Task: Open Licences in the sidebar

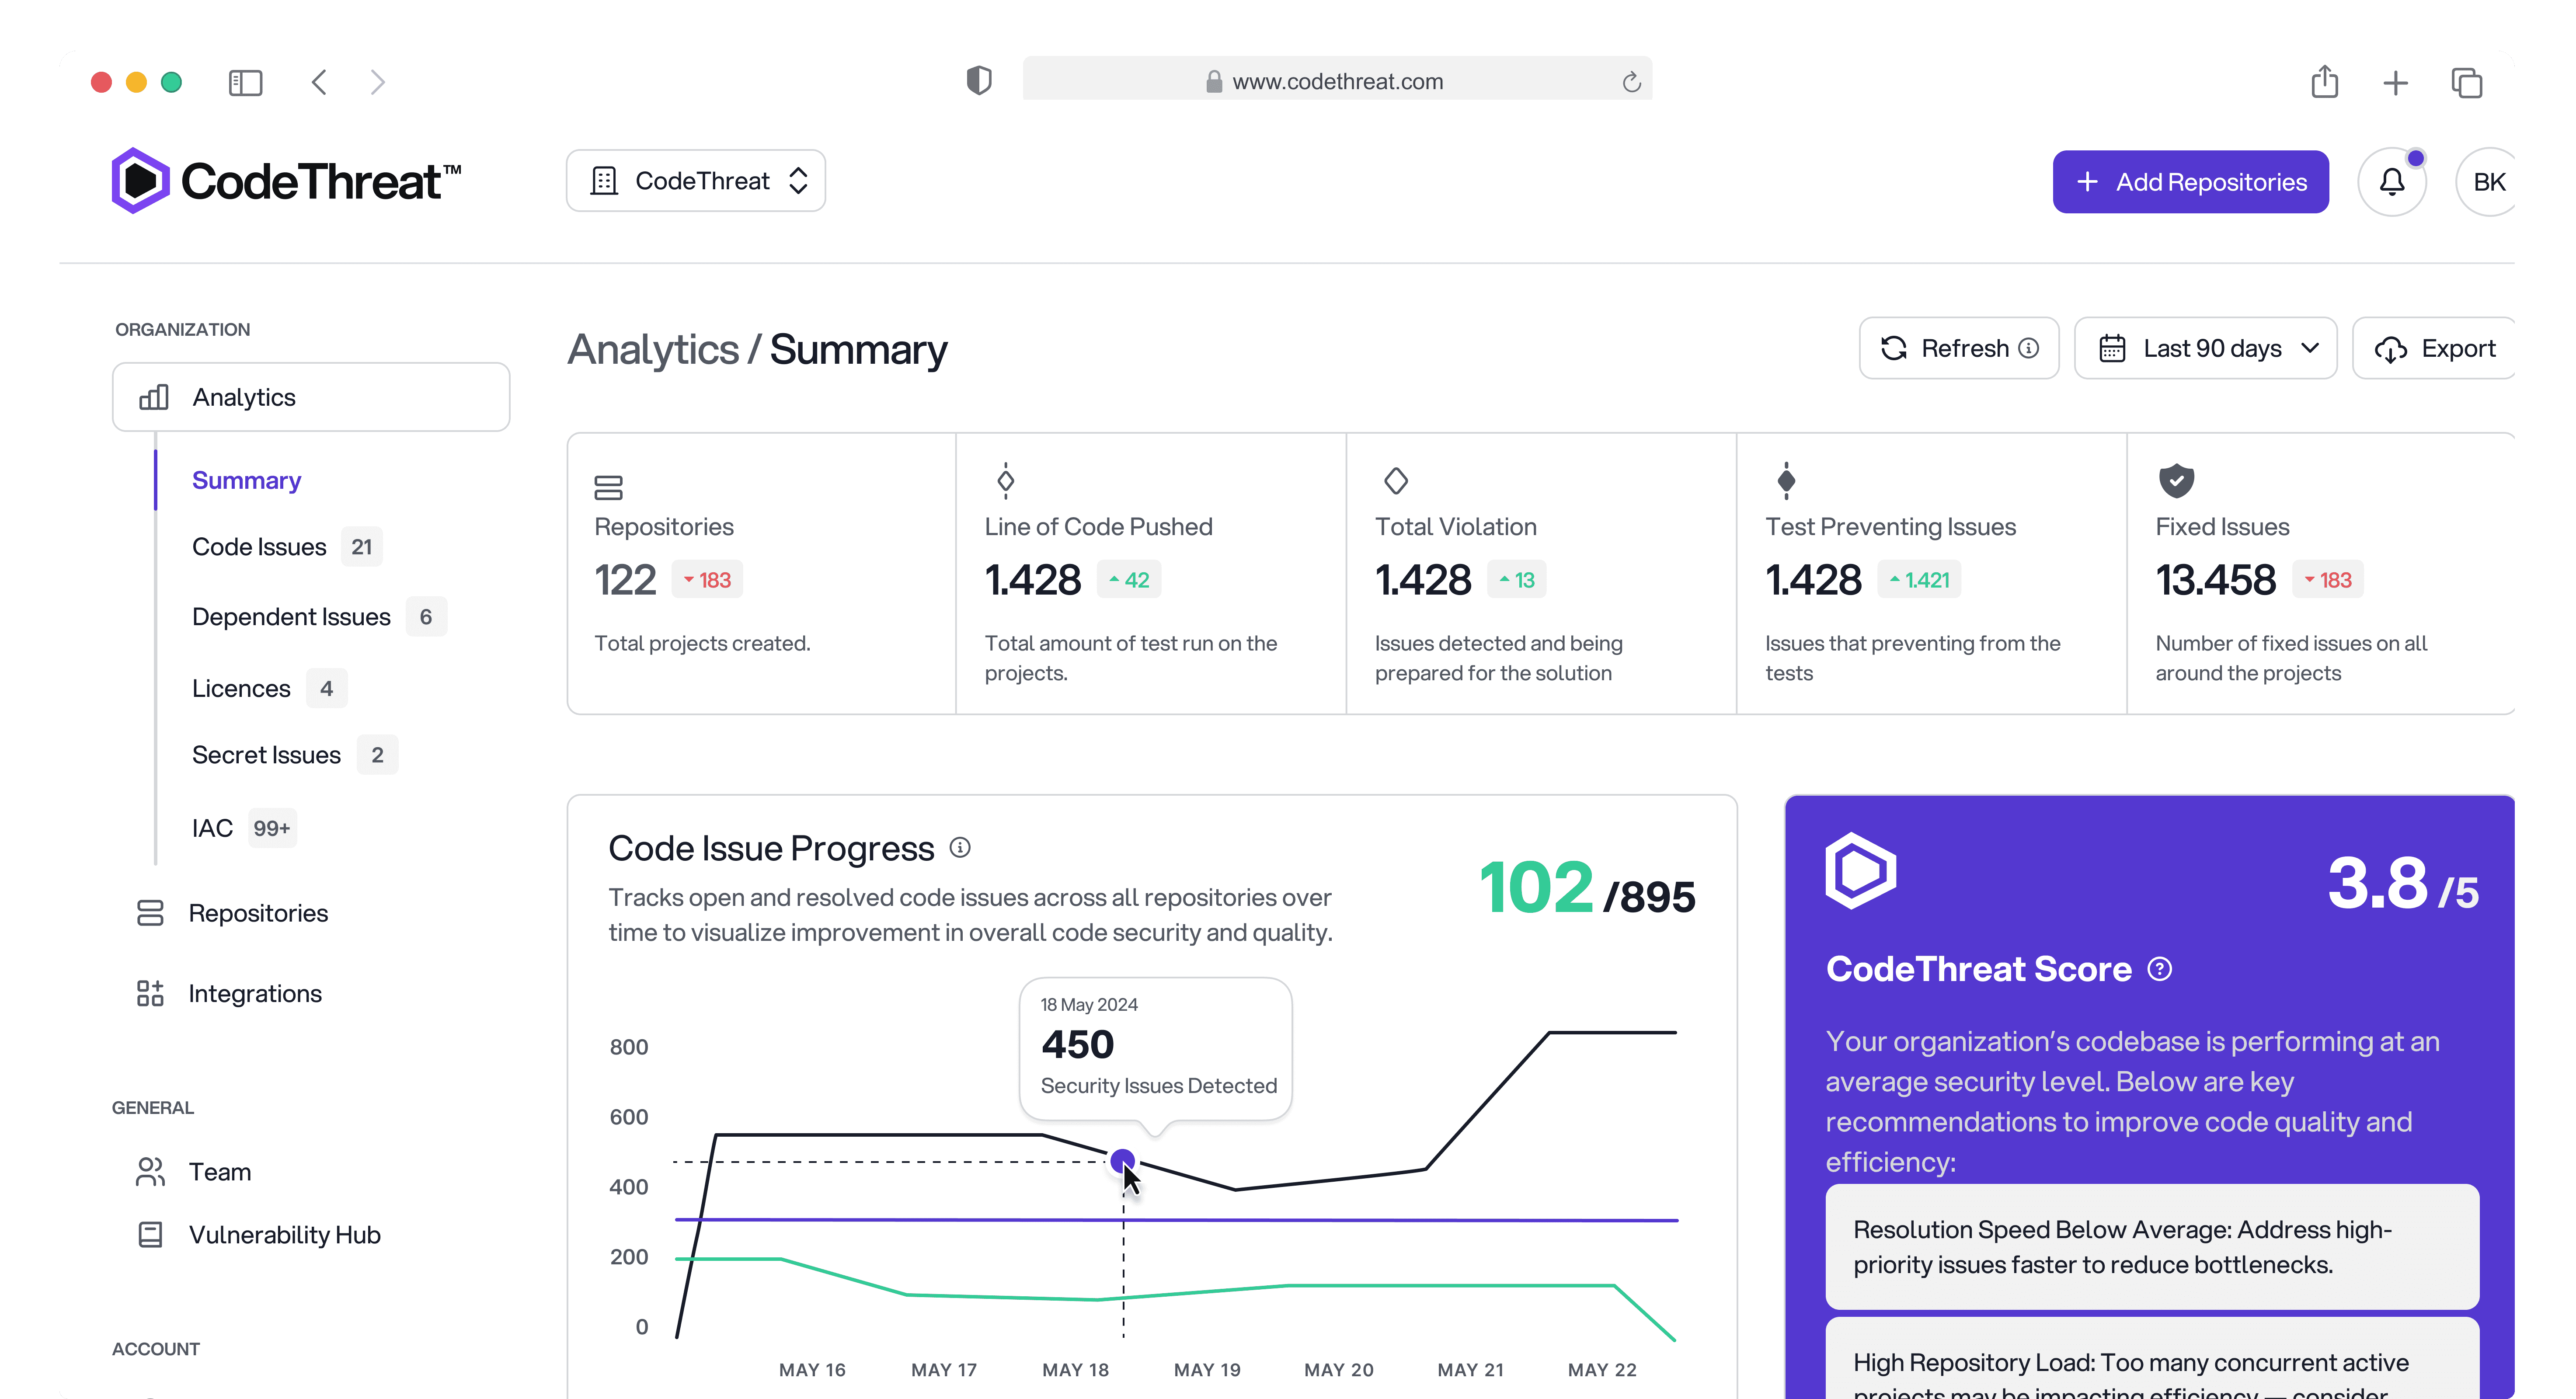Action: [x=241, y=689]
